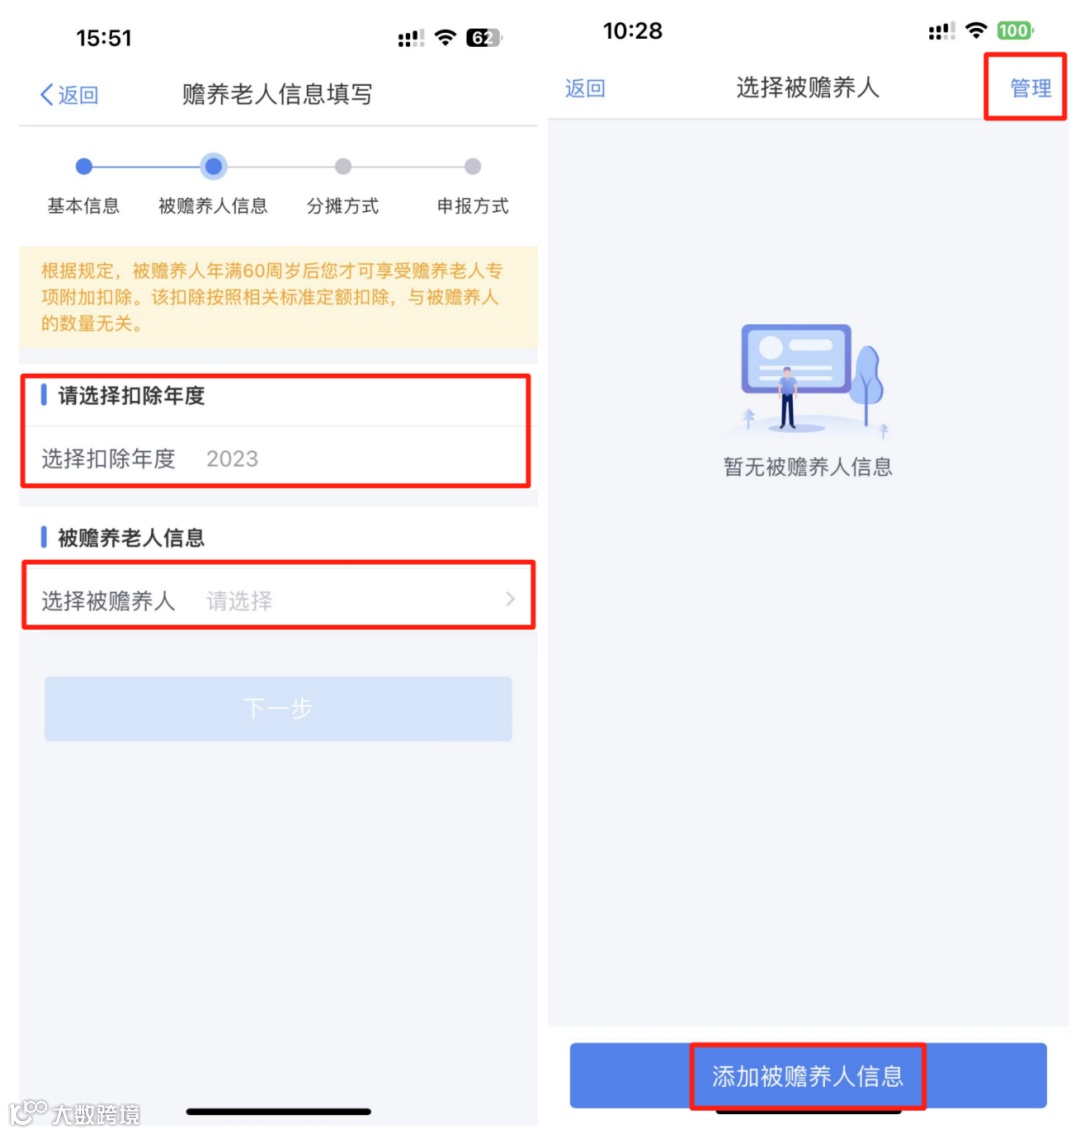Tap the 分摊方式 step label
Viewport: 1080px width, 1134px height.
click(x=343, y=206)
